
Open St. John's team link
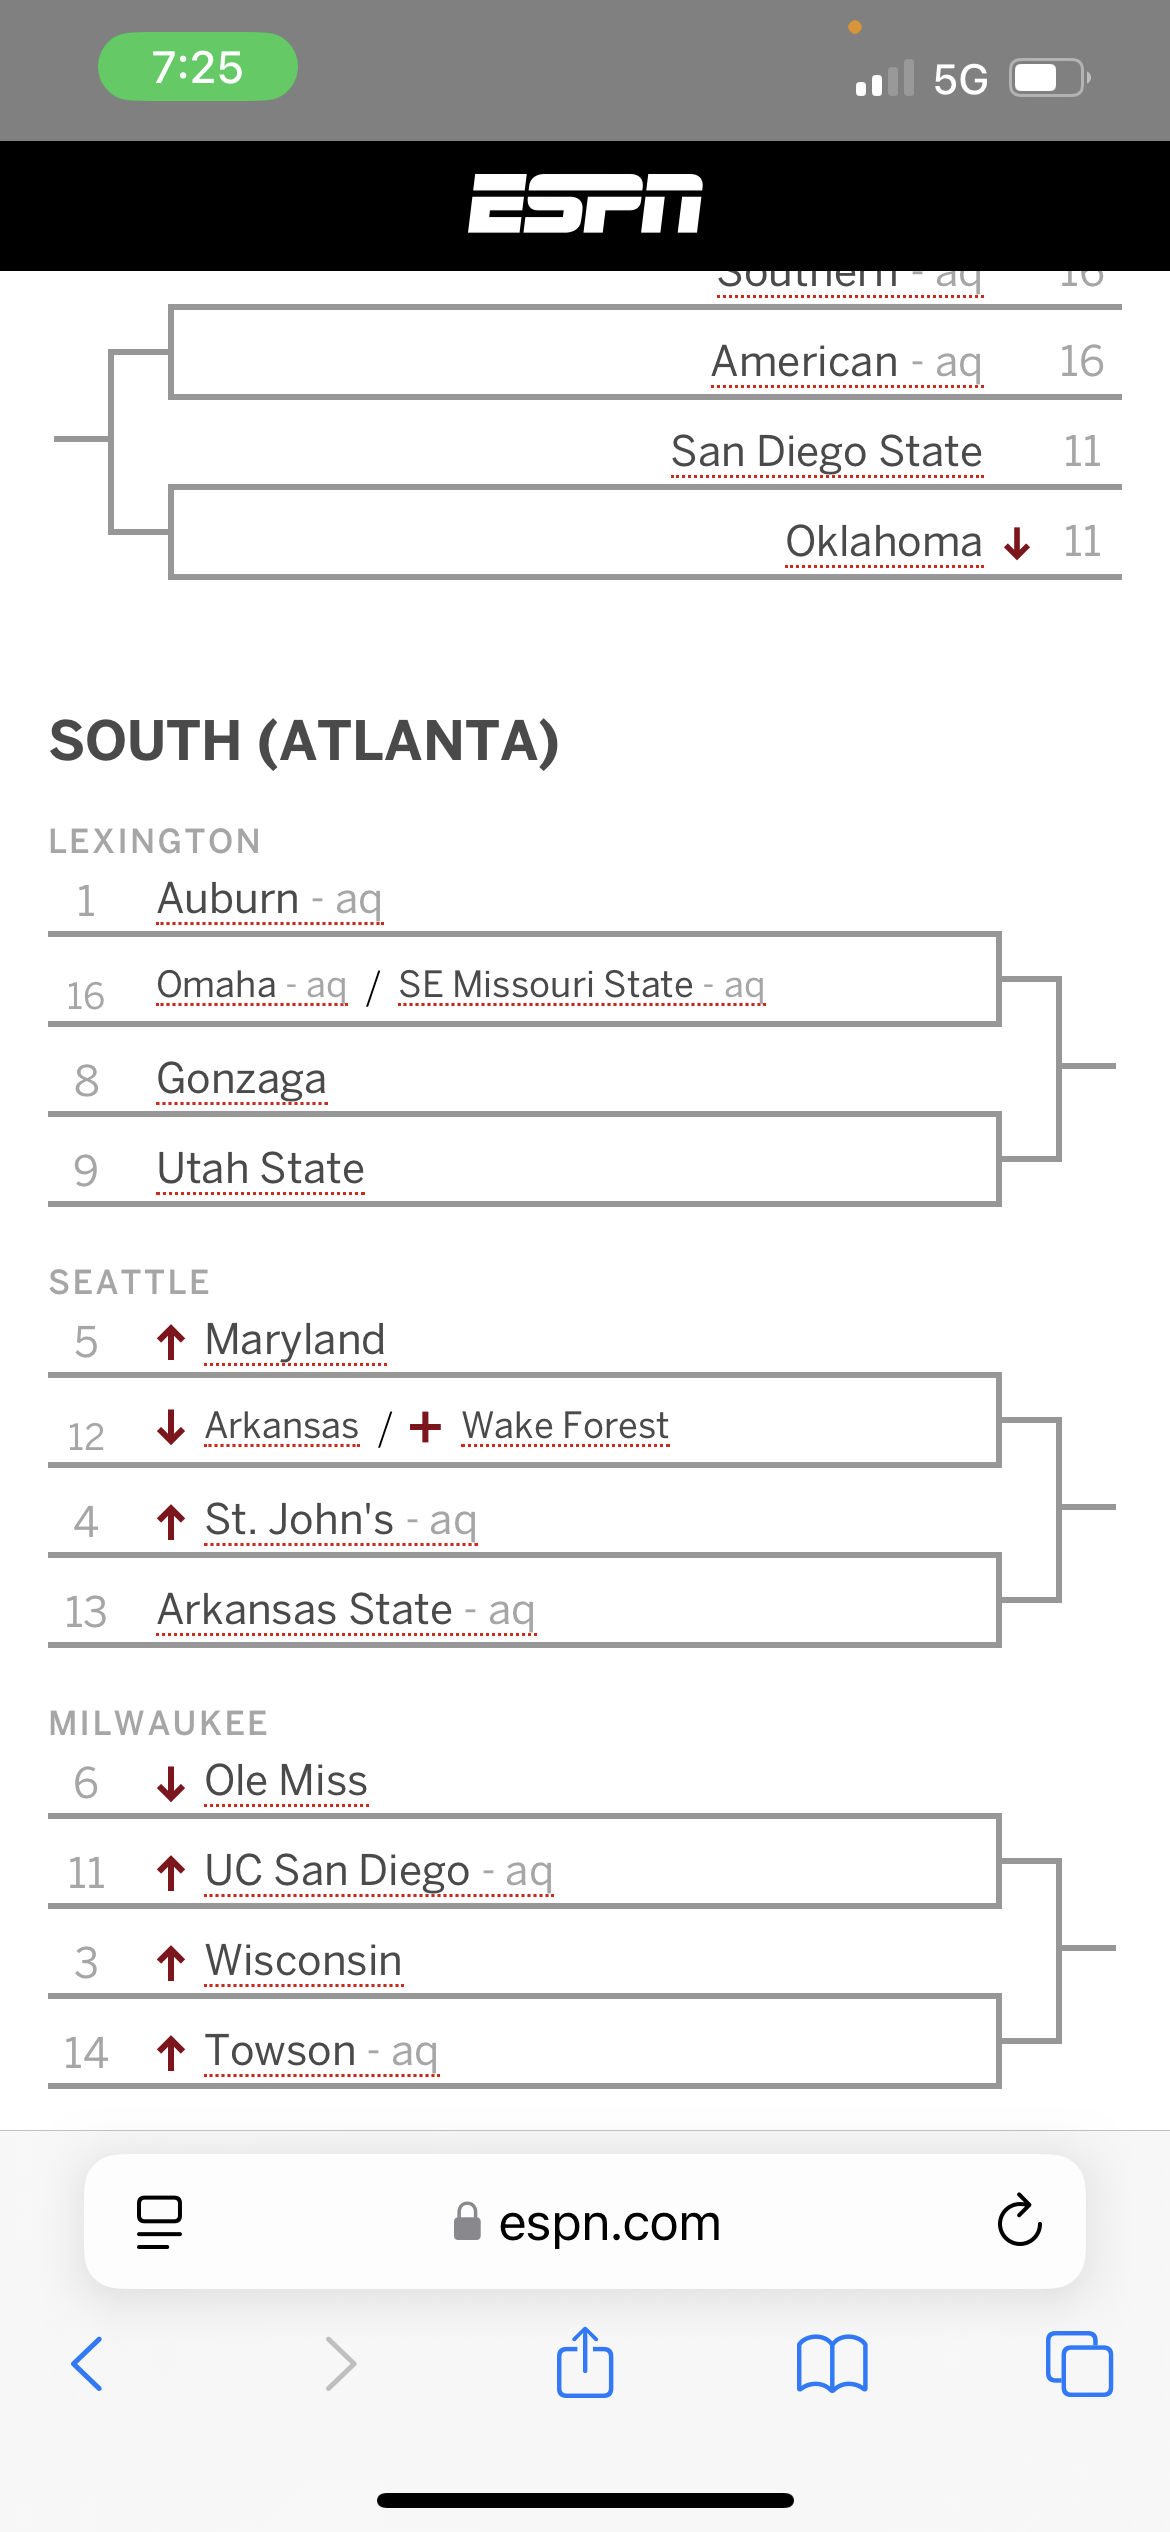[x=299, y=1520]
